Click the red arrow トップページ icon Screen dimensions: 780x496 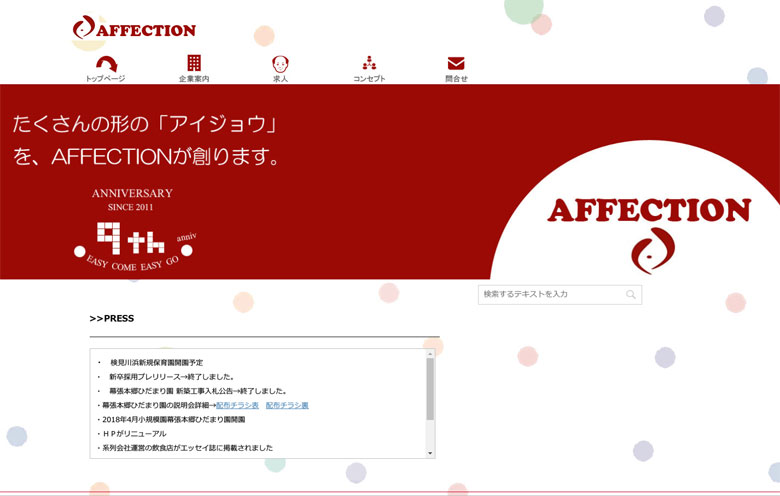pos(105,63)
